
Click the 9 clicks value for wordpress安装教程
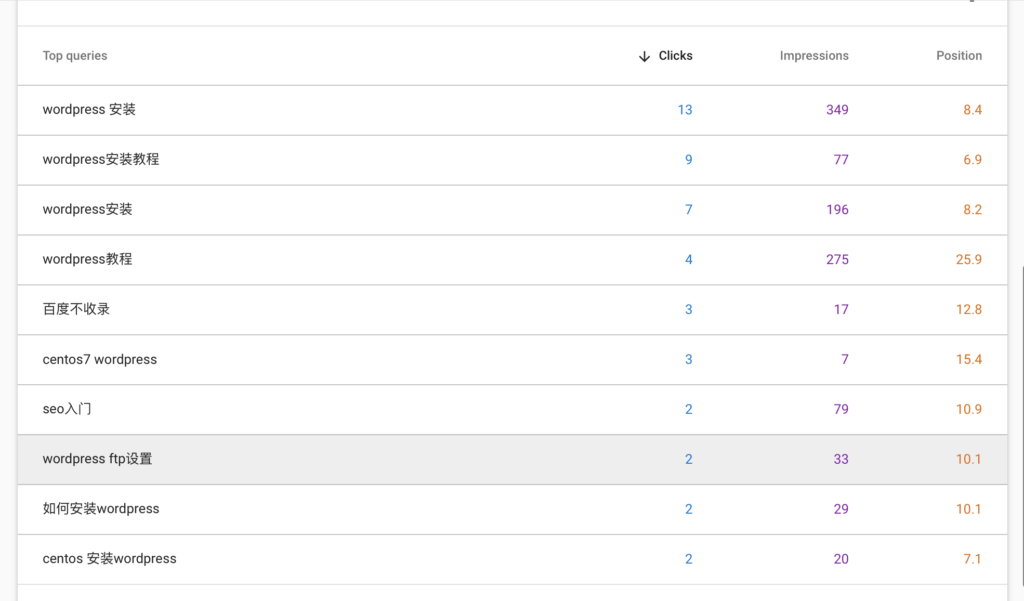click(688, 160)
